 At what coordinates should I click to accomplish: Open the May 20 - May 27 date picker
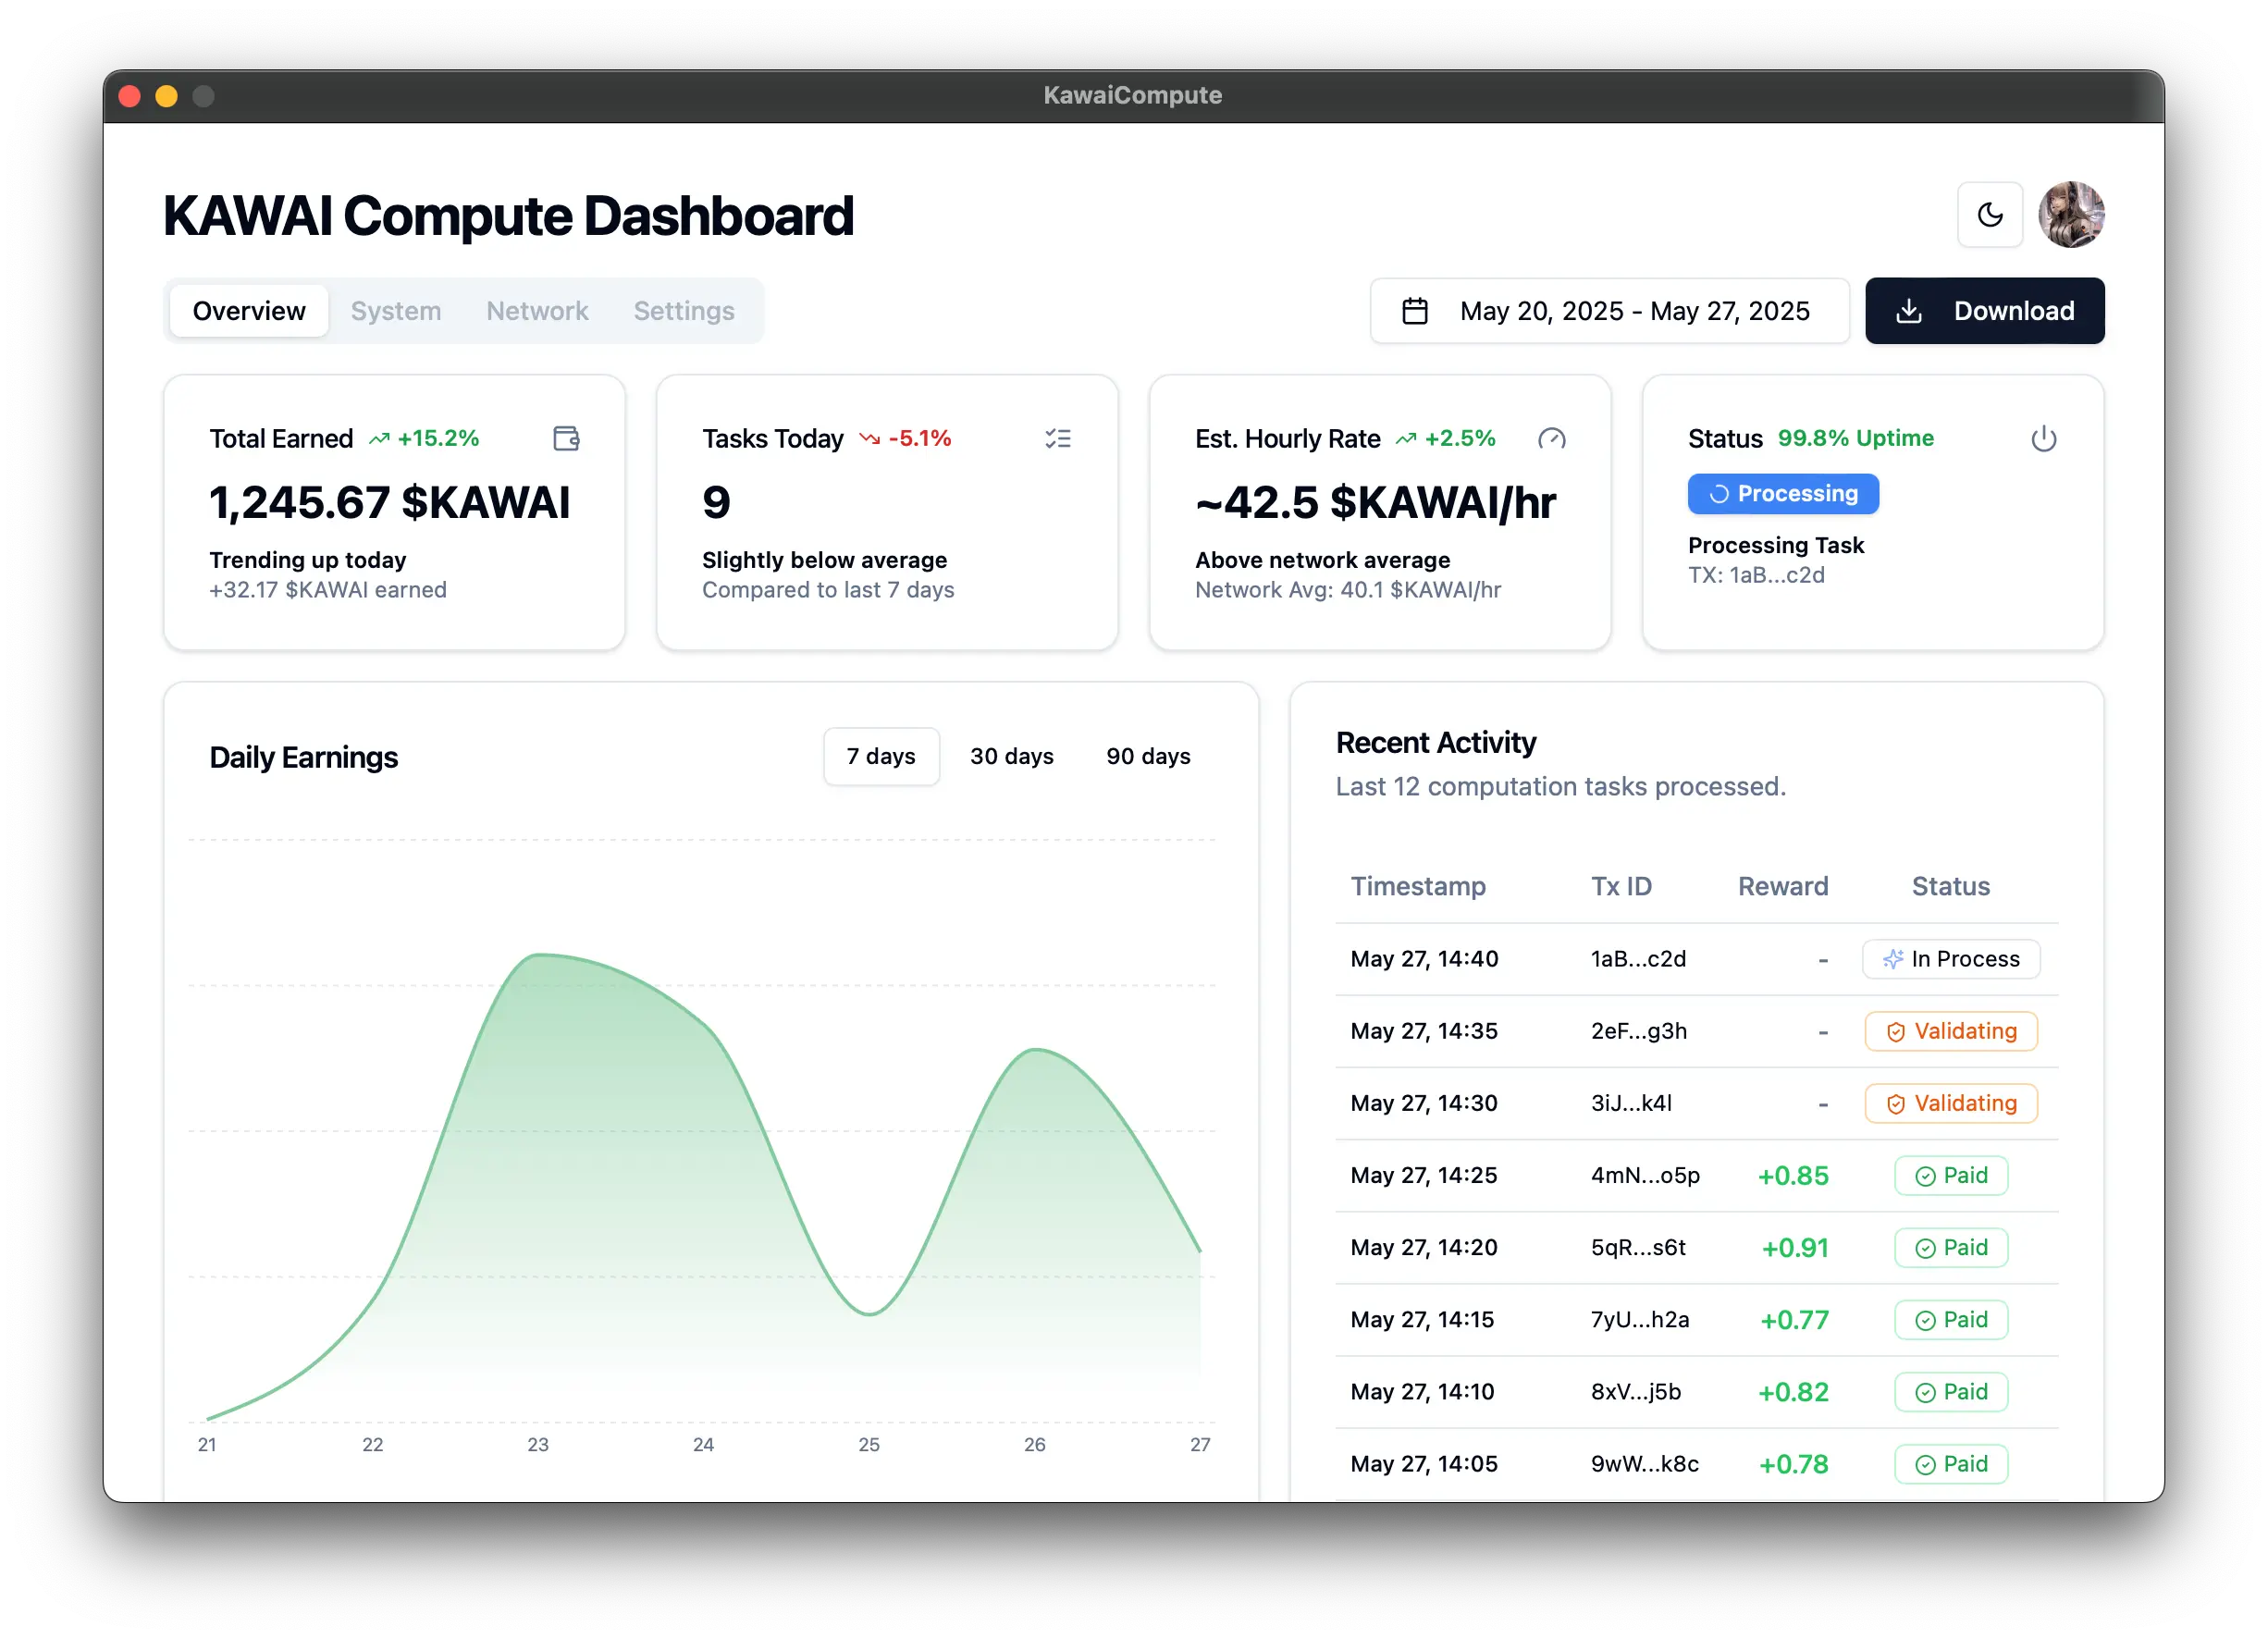(1633, 311)
